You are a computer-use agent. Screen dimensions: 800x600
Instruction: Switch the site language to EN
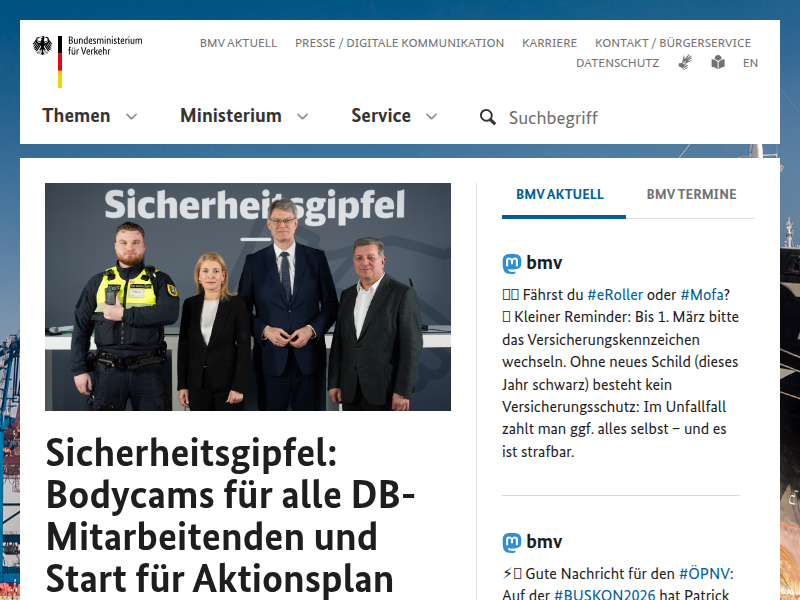pyautogui.click(x=750, y=63)
